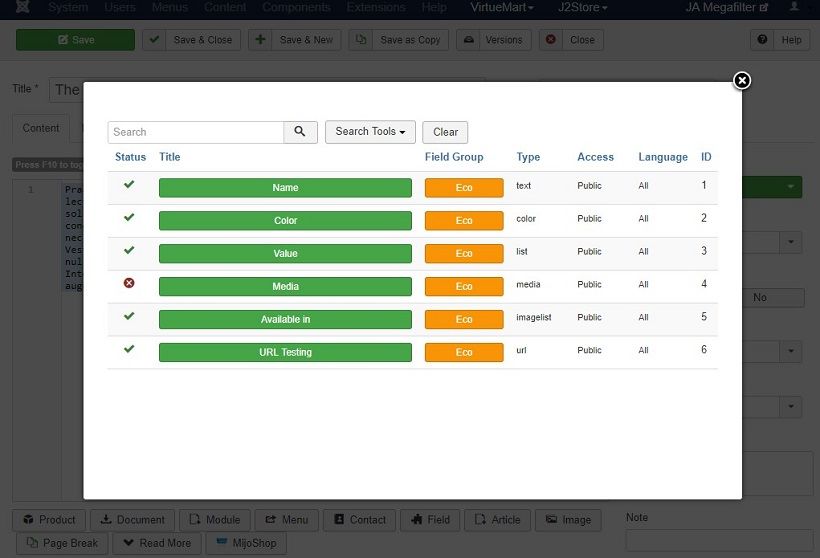This screenshot has width=820, height=558.
Task: Insert Field editor button
Action: coord(430,520)
